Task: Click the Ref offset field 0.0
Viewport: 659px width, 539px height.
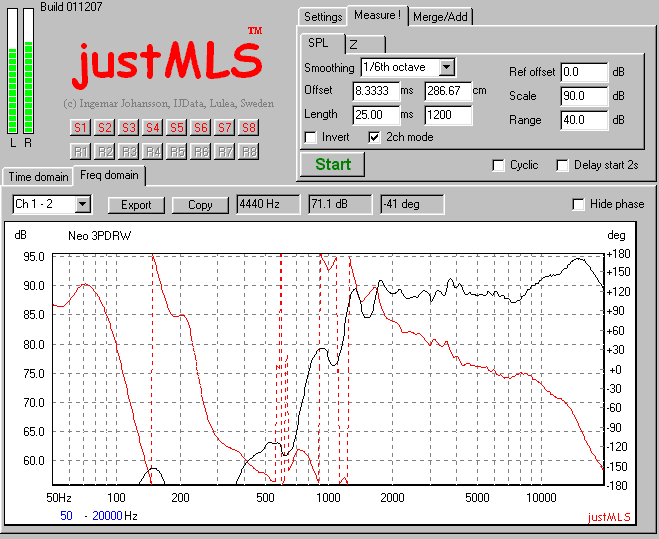Action: point(584,72)
